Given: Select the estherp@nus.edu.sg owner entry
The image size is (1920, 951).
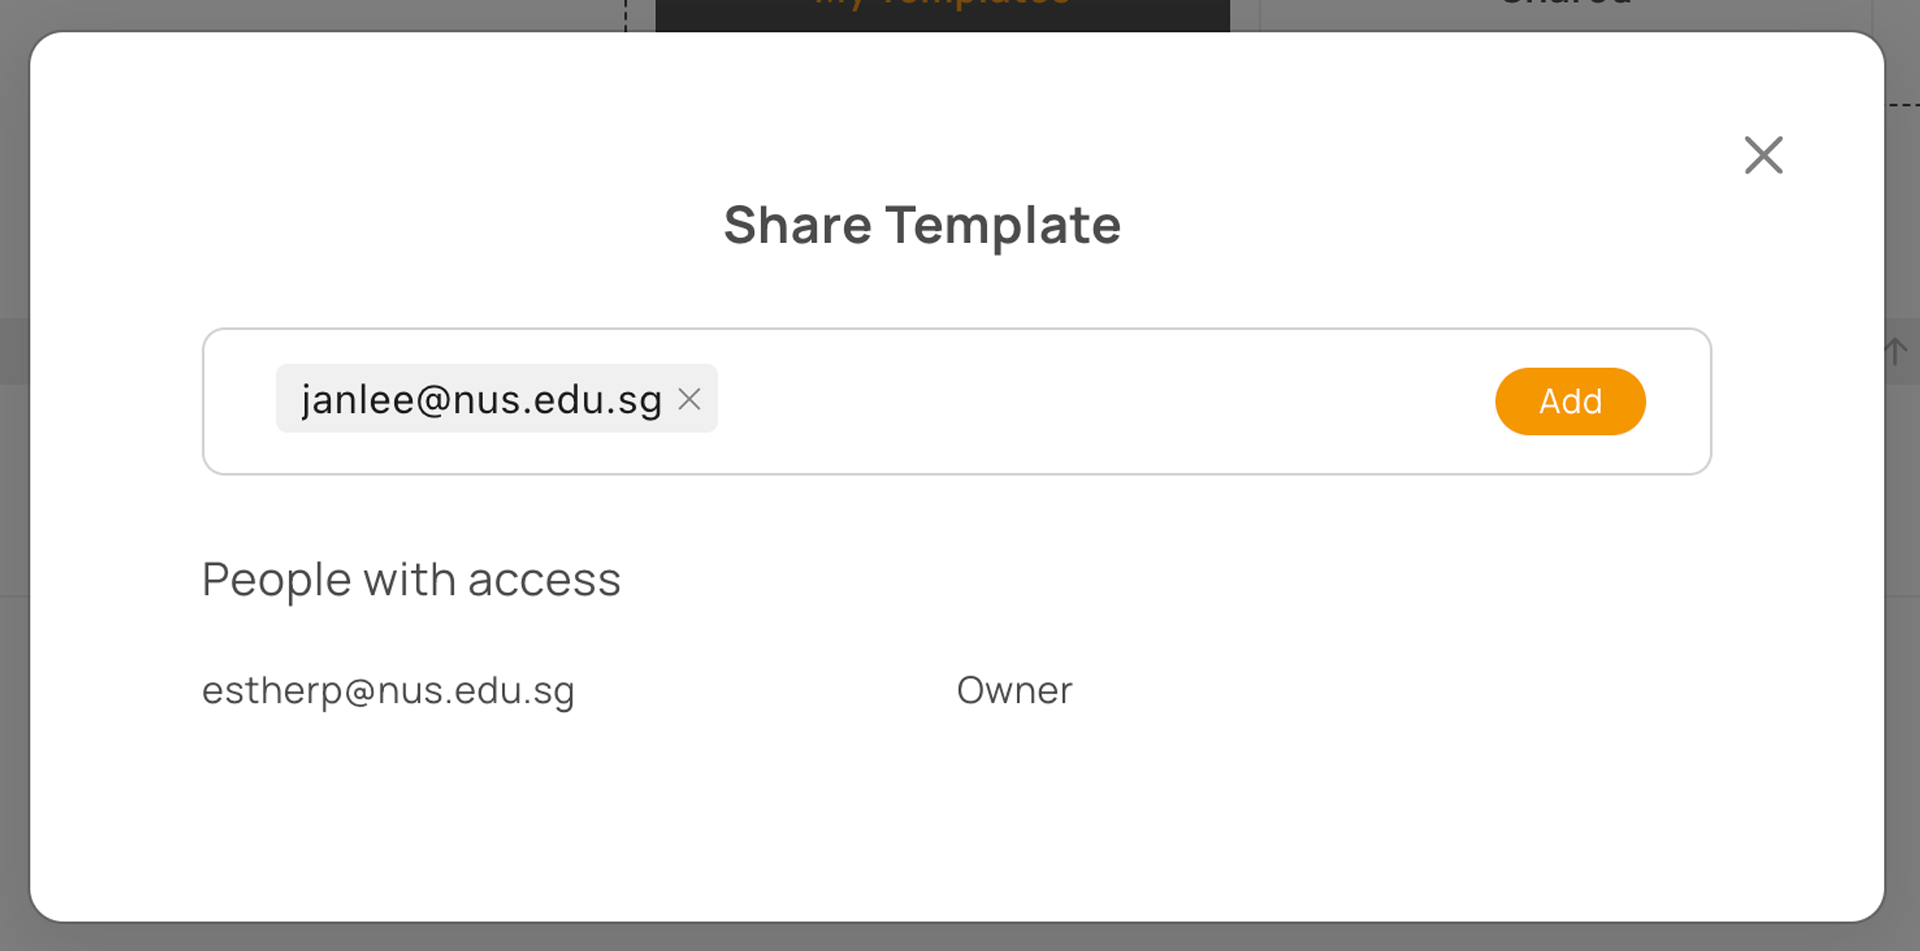Looking at the screenshot, I should 388,690.
